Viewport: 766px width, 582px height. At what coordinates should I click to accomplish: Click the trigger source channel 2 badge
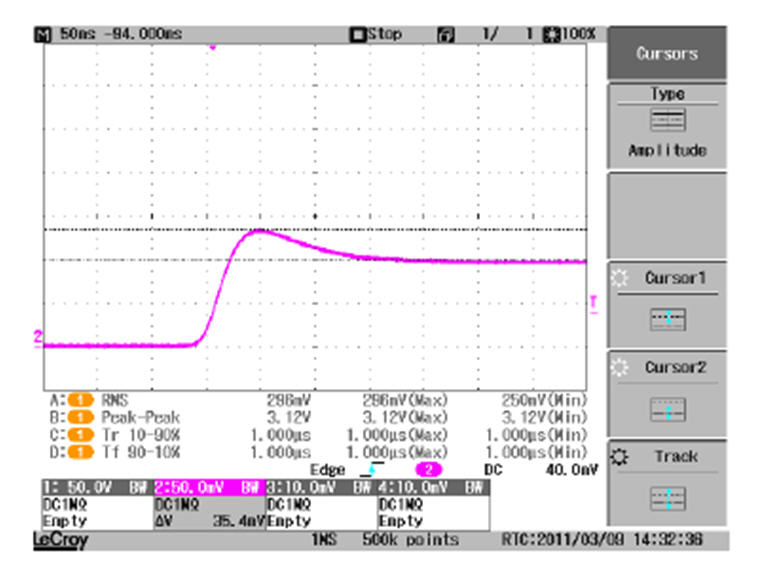[428, 470]
